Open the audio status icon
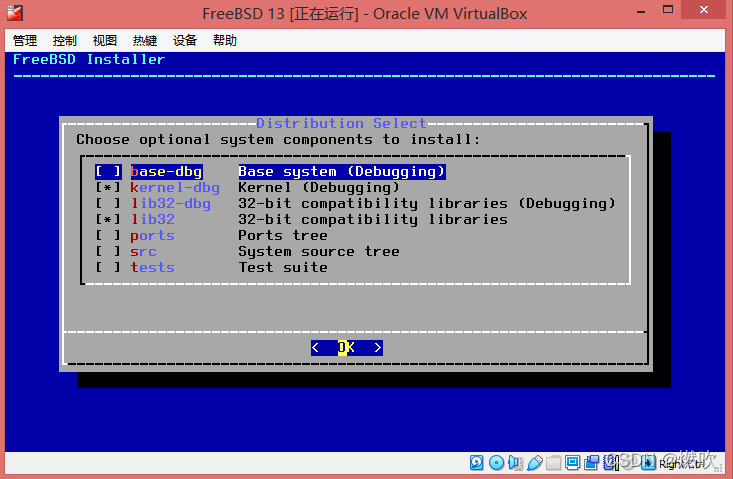 pos(515,463)
